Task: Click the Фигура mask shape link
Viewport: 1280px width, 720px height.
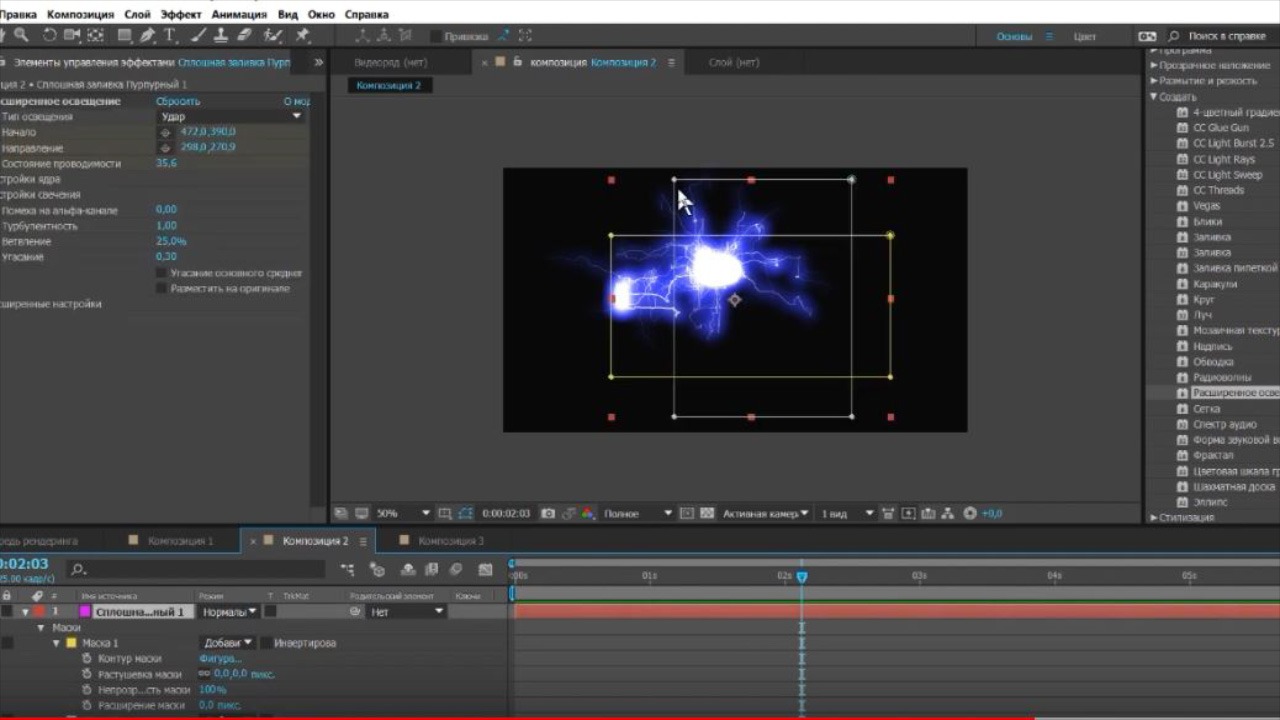Action: pyautogui.click(x=218, y=658)
